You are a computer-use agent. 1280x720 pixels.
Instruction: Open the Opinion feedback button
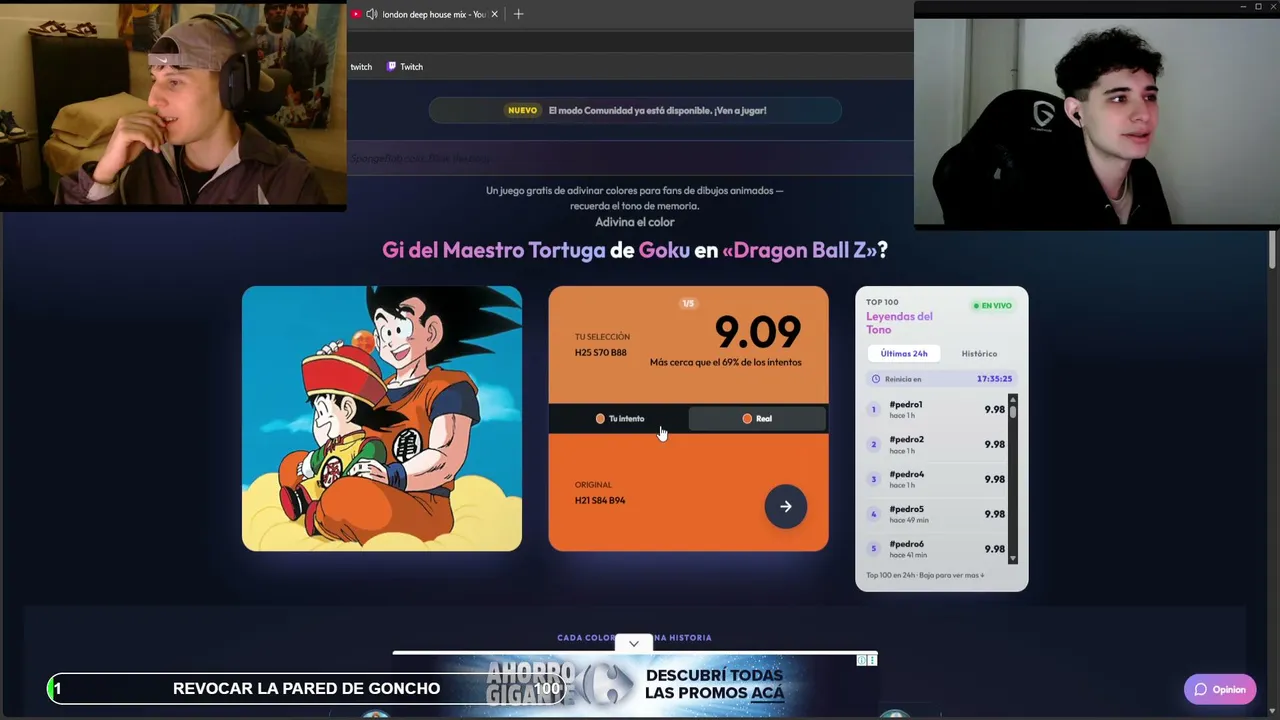pos(1220,689)
